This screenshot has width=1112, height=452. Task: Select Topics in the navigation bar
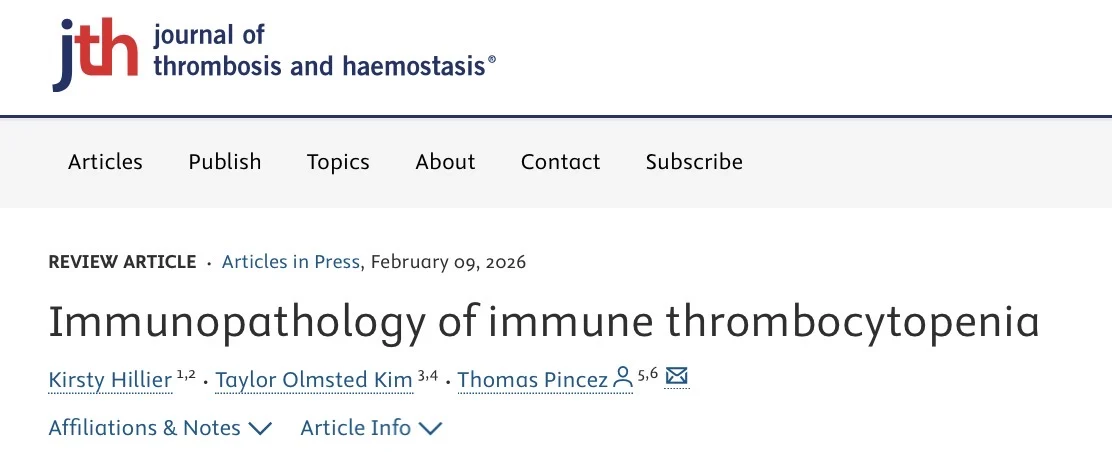pyautogui.click(x=338, y=162)
